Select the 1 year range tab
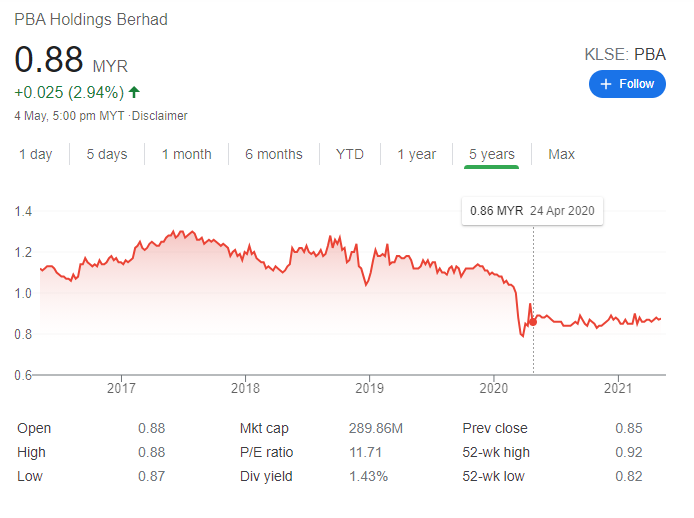 (416, 154)
